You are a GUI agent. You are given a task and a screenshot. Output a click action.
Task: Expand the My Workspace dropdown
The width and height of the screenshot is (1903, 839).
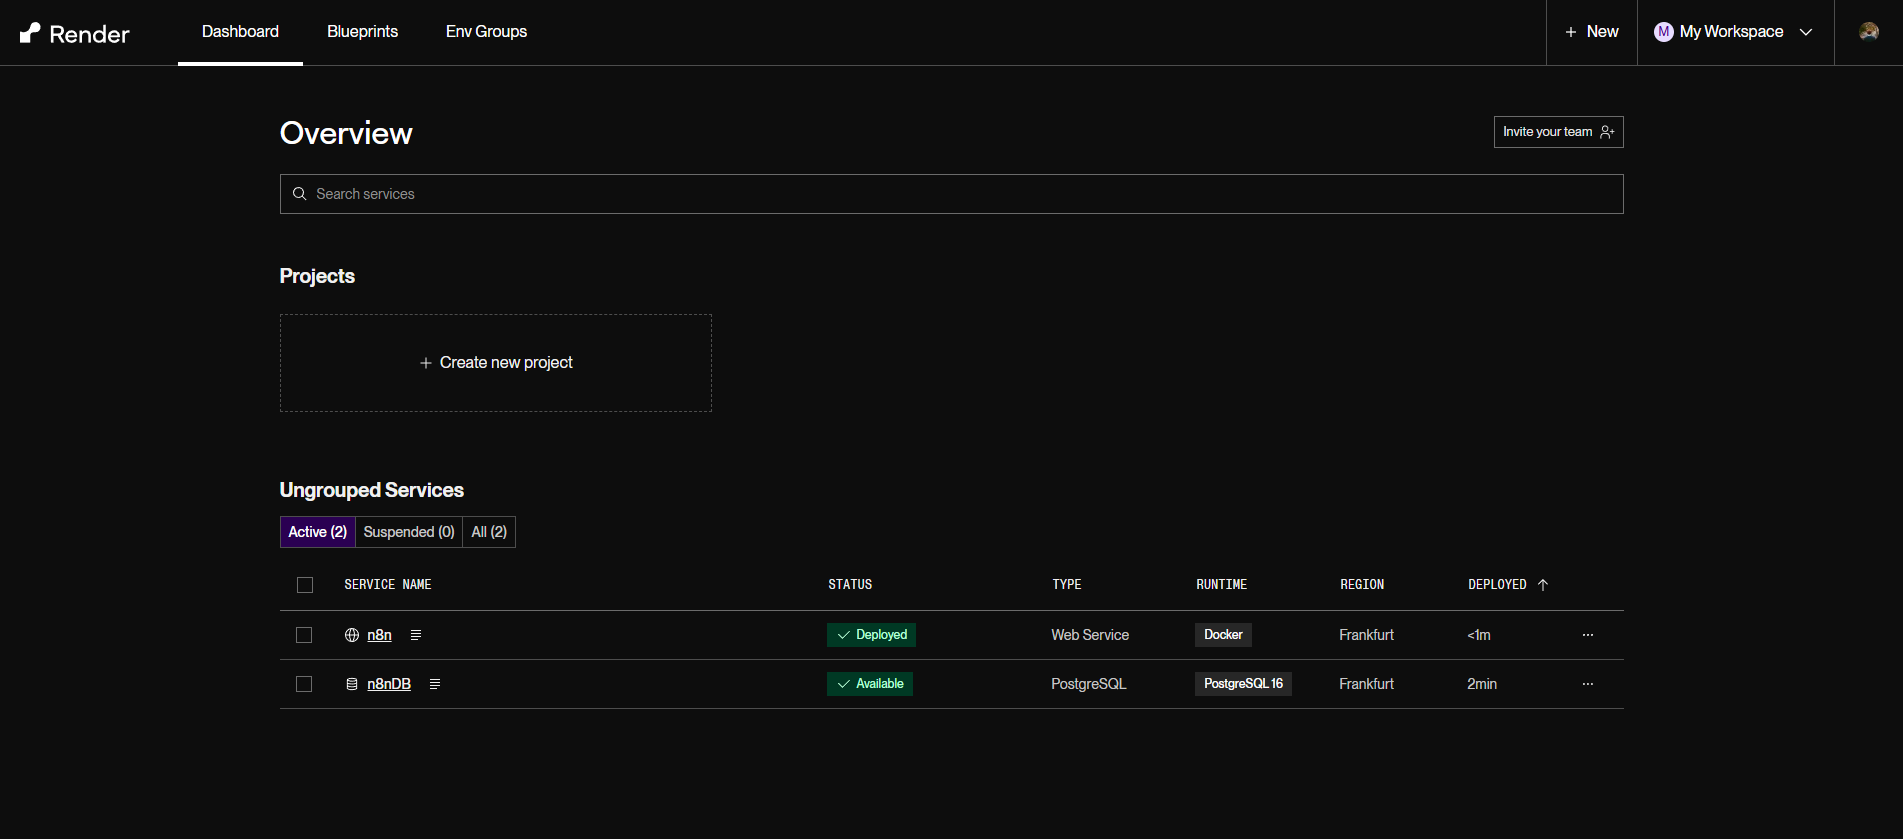1734,32
